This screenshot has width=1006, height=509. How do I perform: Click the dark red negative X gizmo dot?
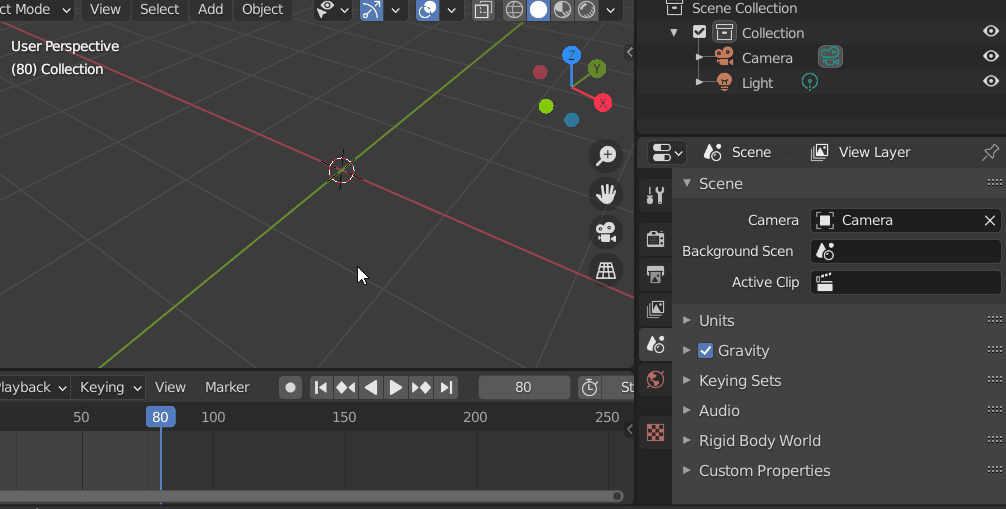pos(540,72)
